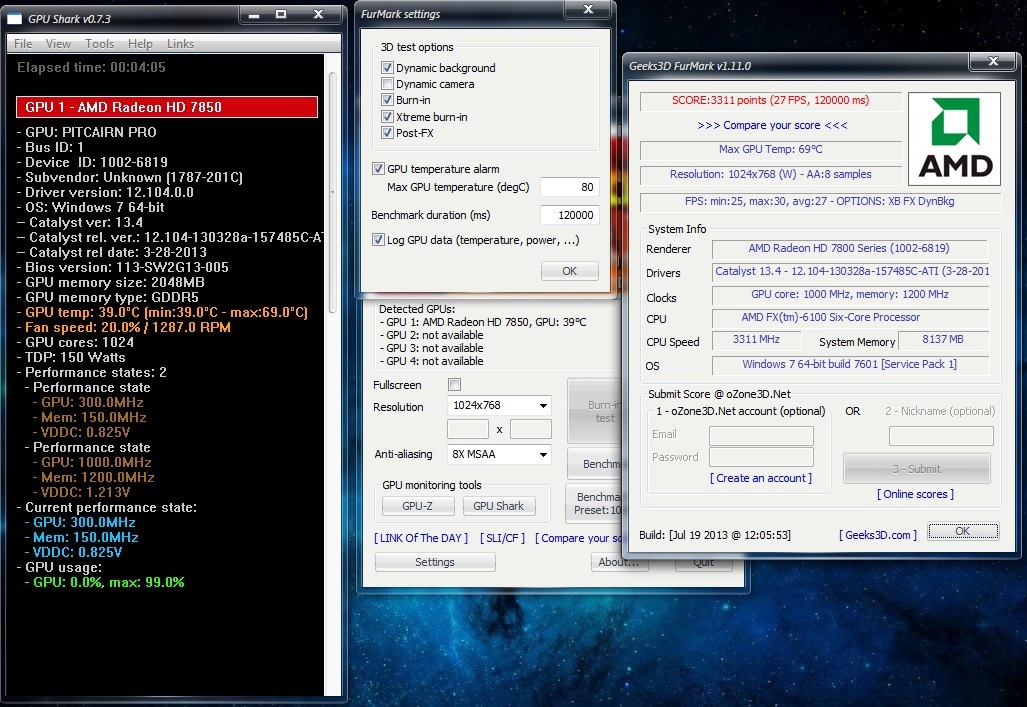Click the Burn-in test button

pyautogui.click(x=595, y=411)
